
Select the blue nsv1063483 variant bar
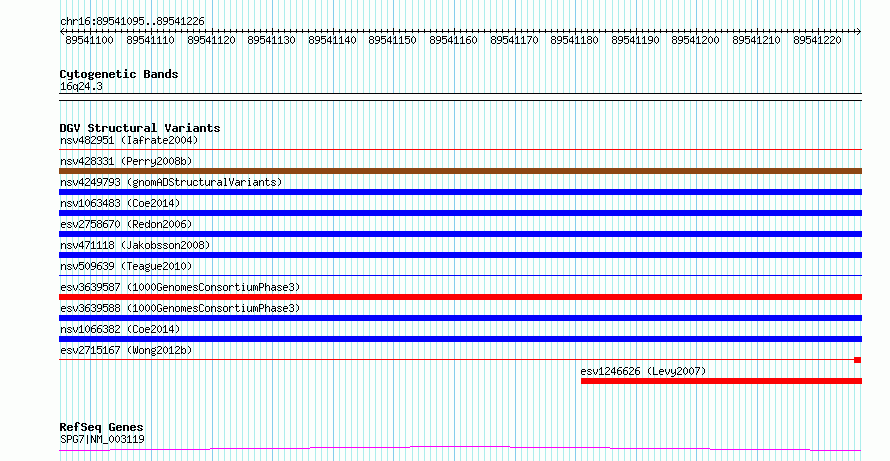point(460,213)
